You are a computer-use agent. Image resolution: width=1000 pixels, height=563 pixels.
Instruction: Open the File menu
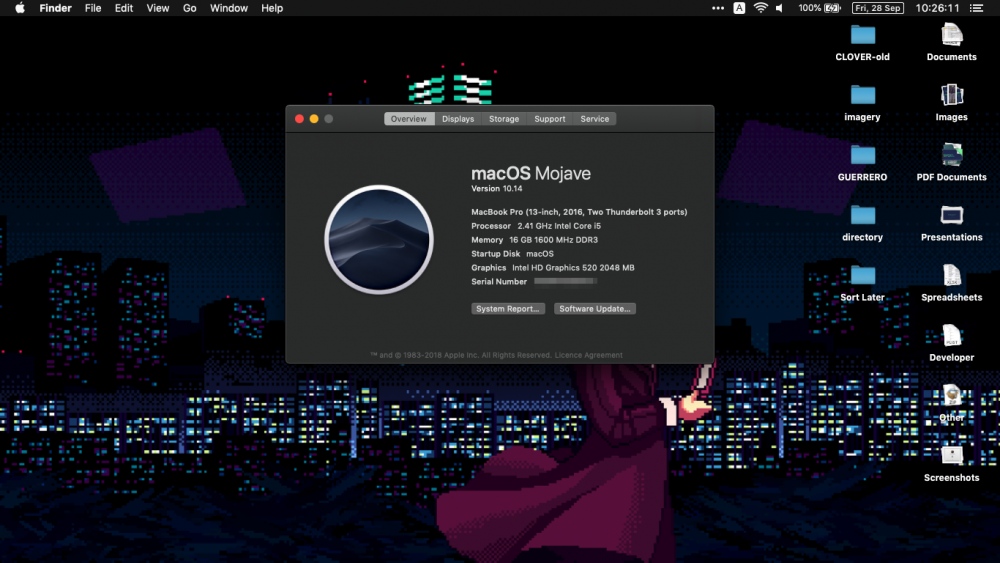93,8
